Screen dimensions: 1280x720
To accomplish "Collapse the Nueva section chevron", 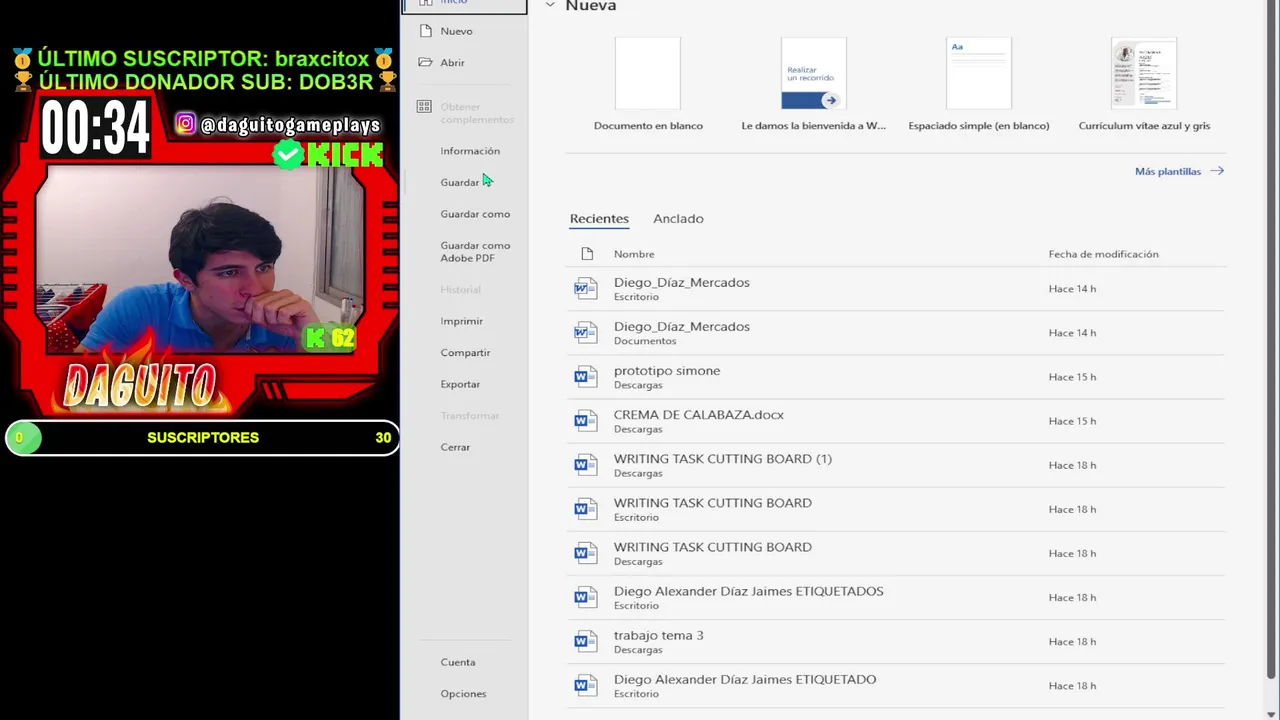I will (550, 5).
